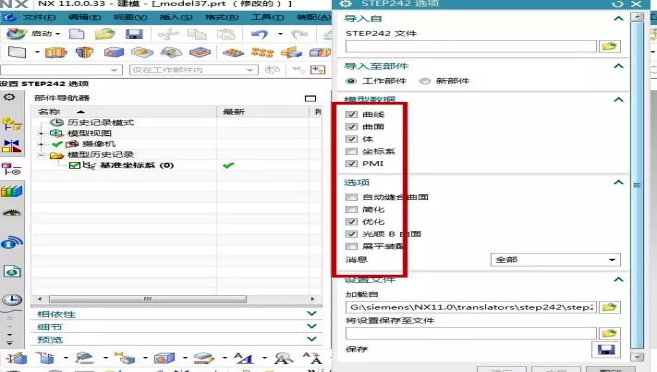Browse for STEP242 文件 with folder icon
The image size is (657, 372).
click(x=610, y=46)
